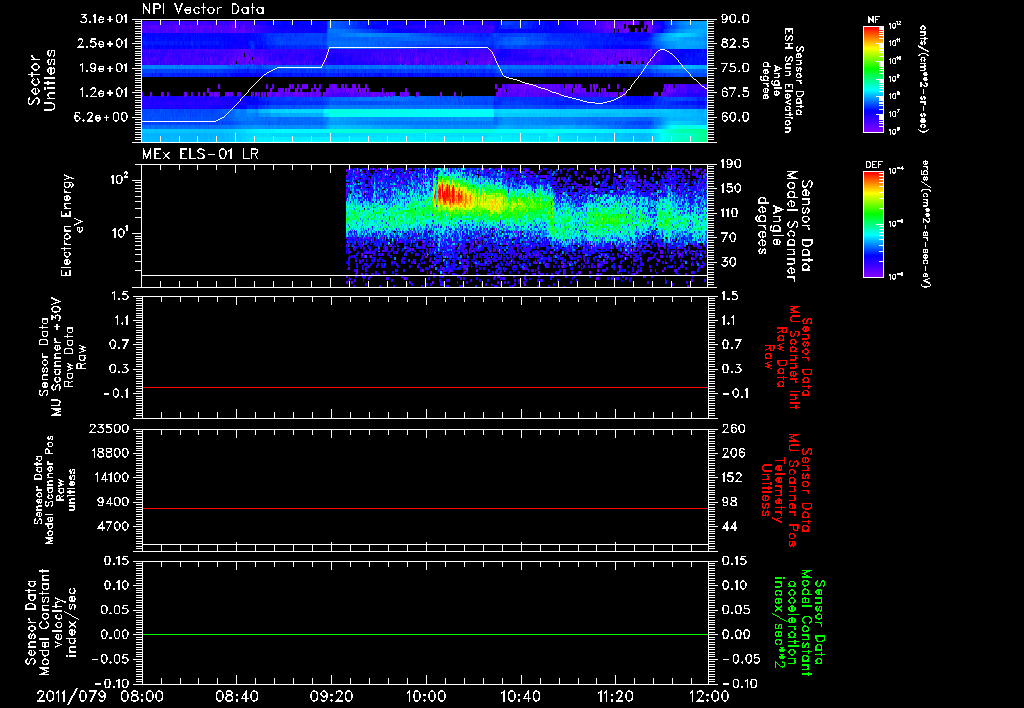Click the "190" scanner angle tick label
Screen dimensions: 1024x708
(x=731, y=164)
